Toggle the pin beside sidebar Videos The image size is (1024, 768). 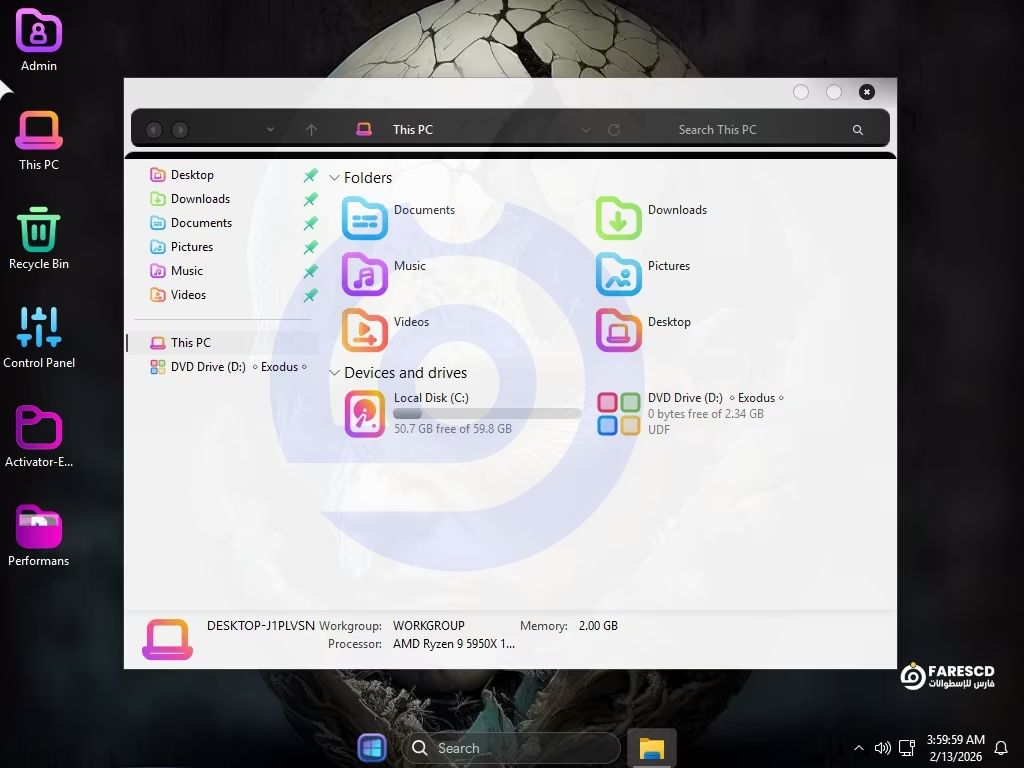tap(310, 295)
